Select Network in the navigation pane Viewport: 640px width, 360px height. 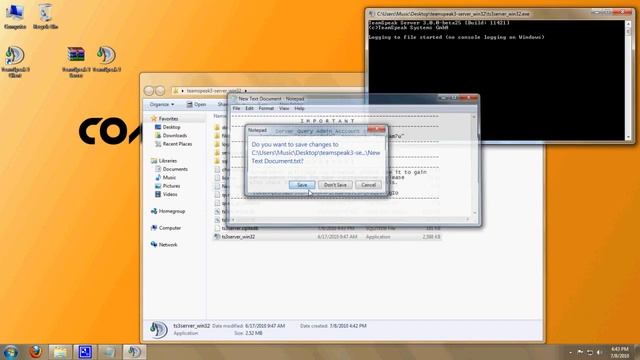coord(168,245)
